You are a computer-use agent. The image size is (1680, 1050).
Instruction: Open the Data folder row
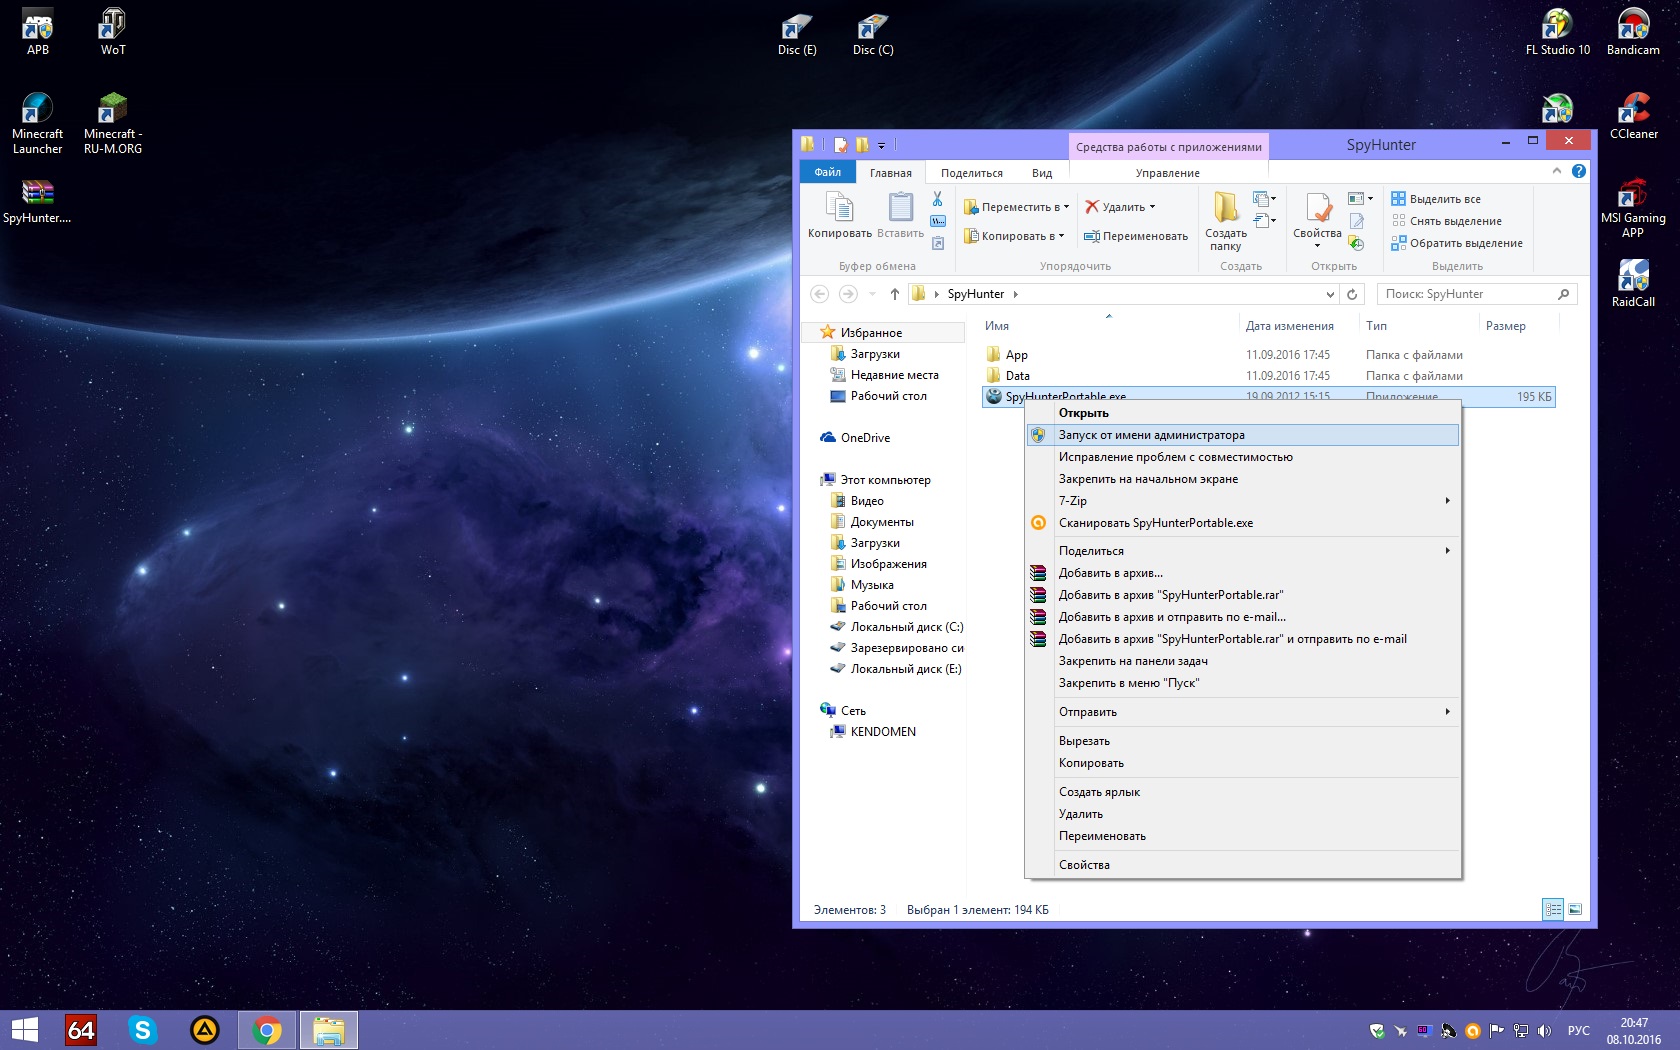click(1268, 376)
